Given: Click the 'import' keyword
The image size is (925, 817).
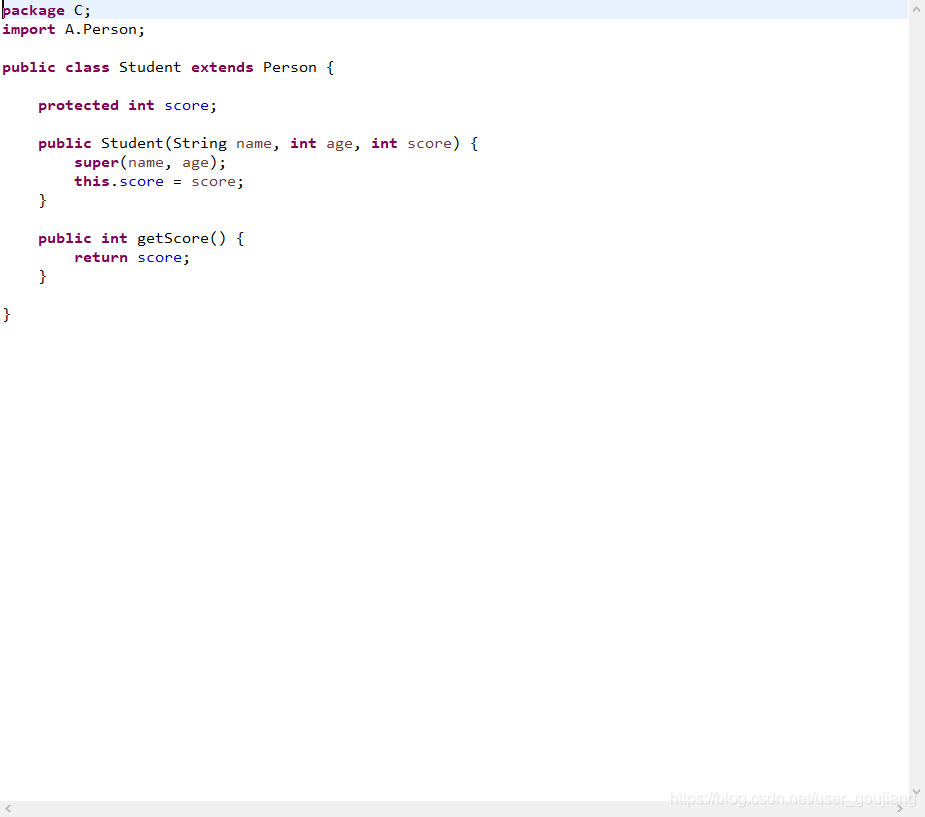Looking at the screenshot, I should pyautogui.click(x=29, y=30).
